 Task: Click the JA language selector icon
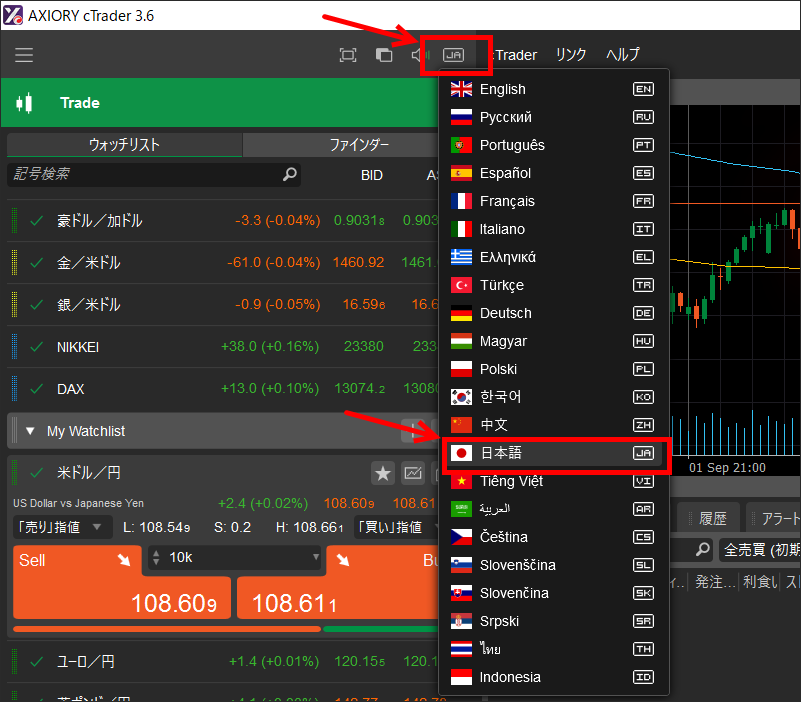(455, 55)
